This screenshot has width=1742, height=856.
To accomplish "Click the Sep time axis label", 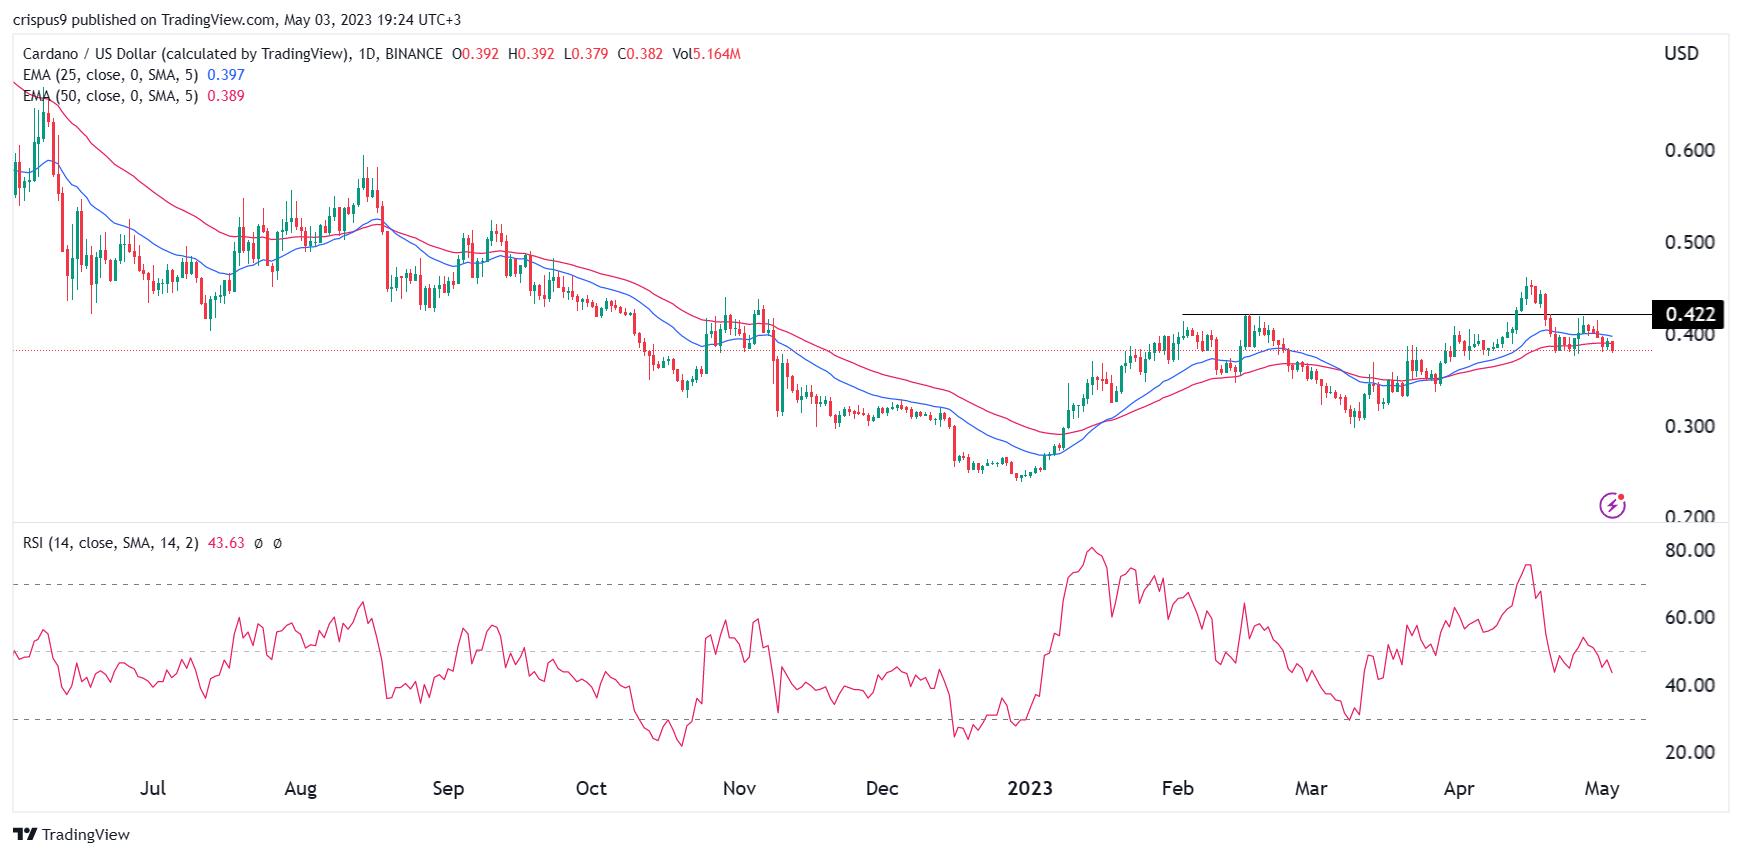I will [448, 788].
